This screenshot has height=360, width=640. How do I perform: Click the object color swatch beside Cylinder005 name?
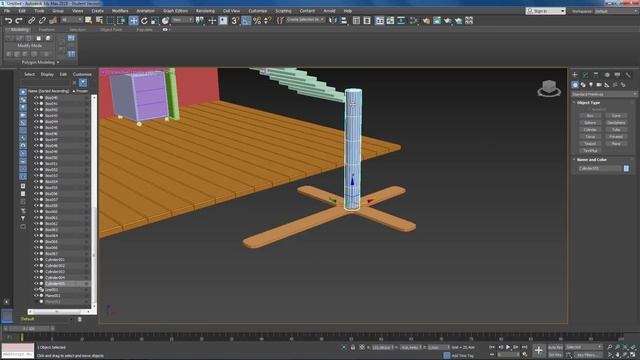tap(626, 168)
